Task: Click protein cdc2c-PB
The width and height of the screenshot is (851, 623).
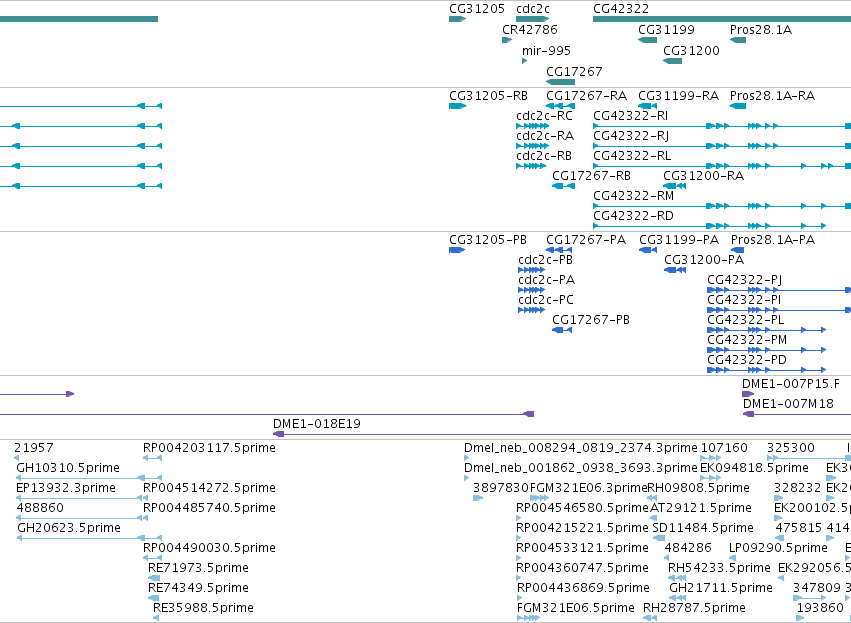Action: [x=531, y=270]
